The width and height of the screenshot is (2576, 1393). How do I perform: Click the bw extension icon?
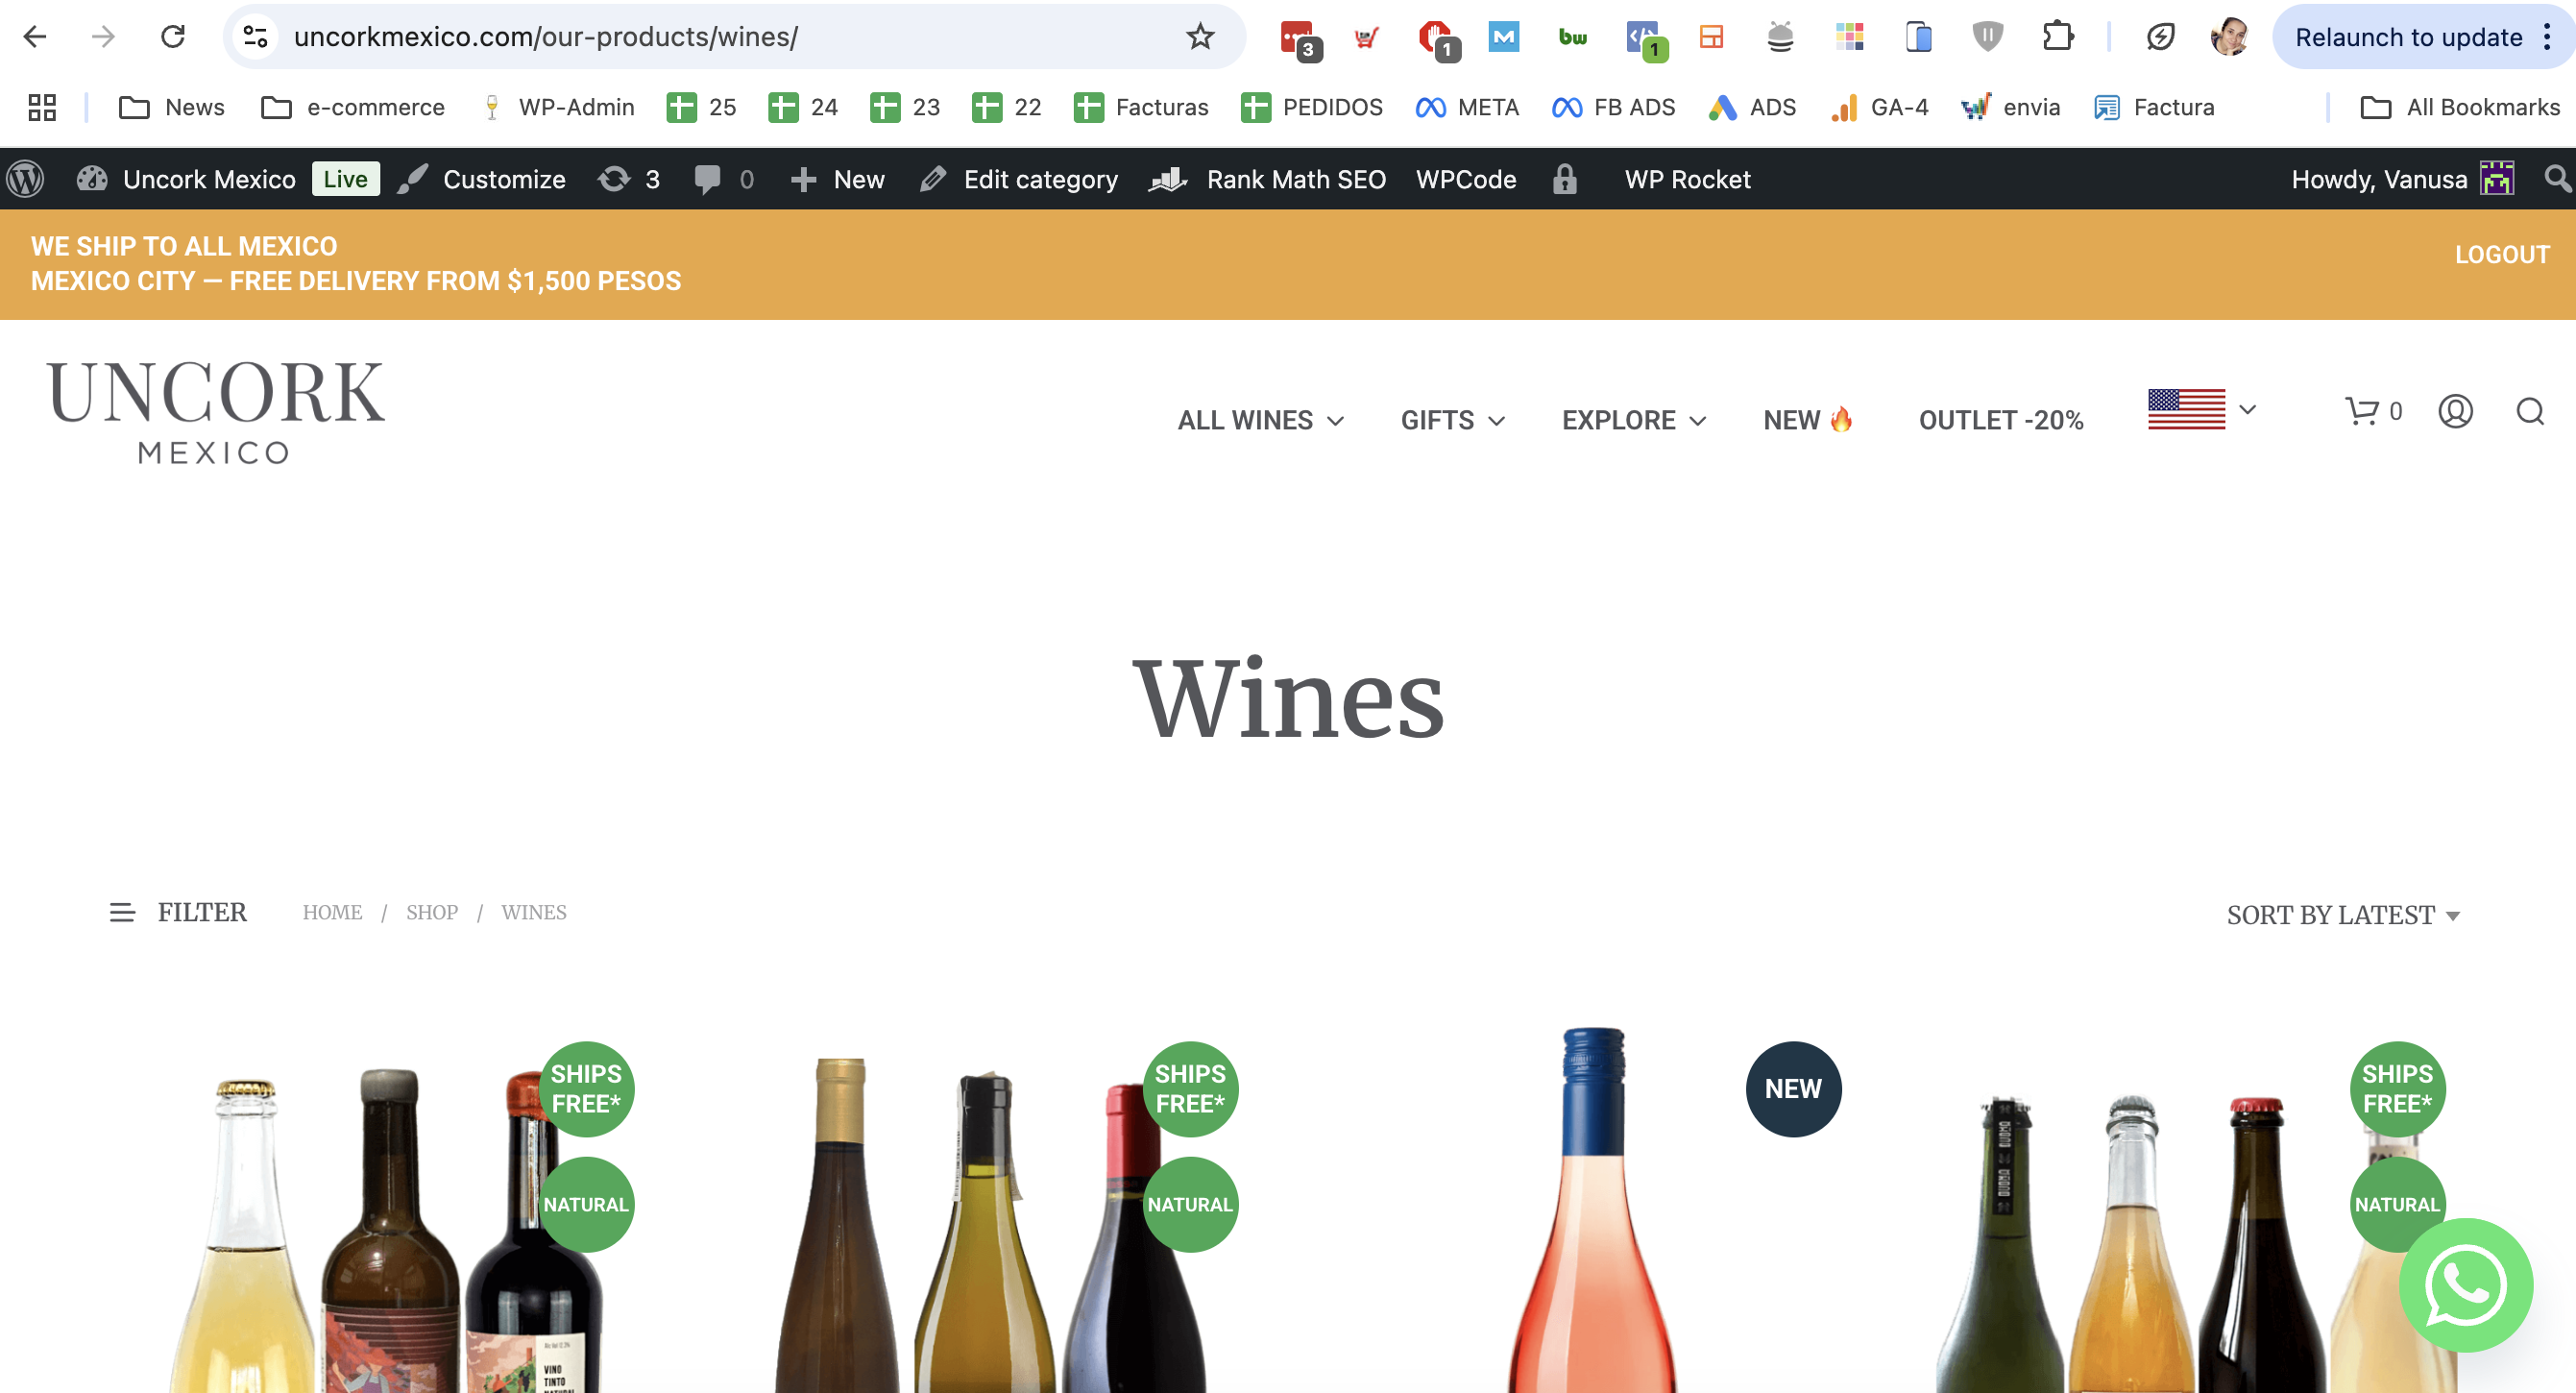click(x=1573, y=37)
